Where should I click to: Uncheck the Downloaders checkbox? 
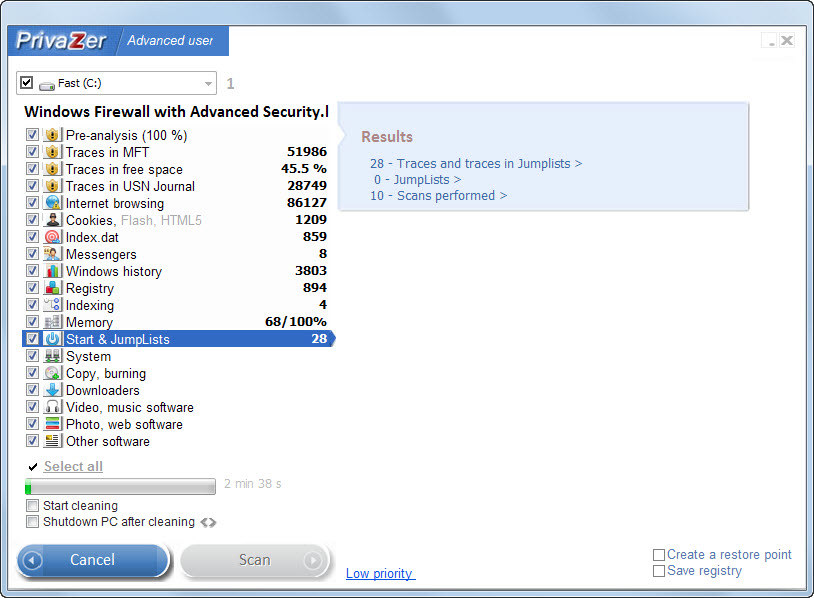click(32, 390)
